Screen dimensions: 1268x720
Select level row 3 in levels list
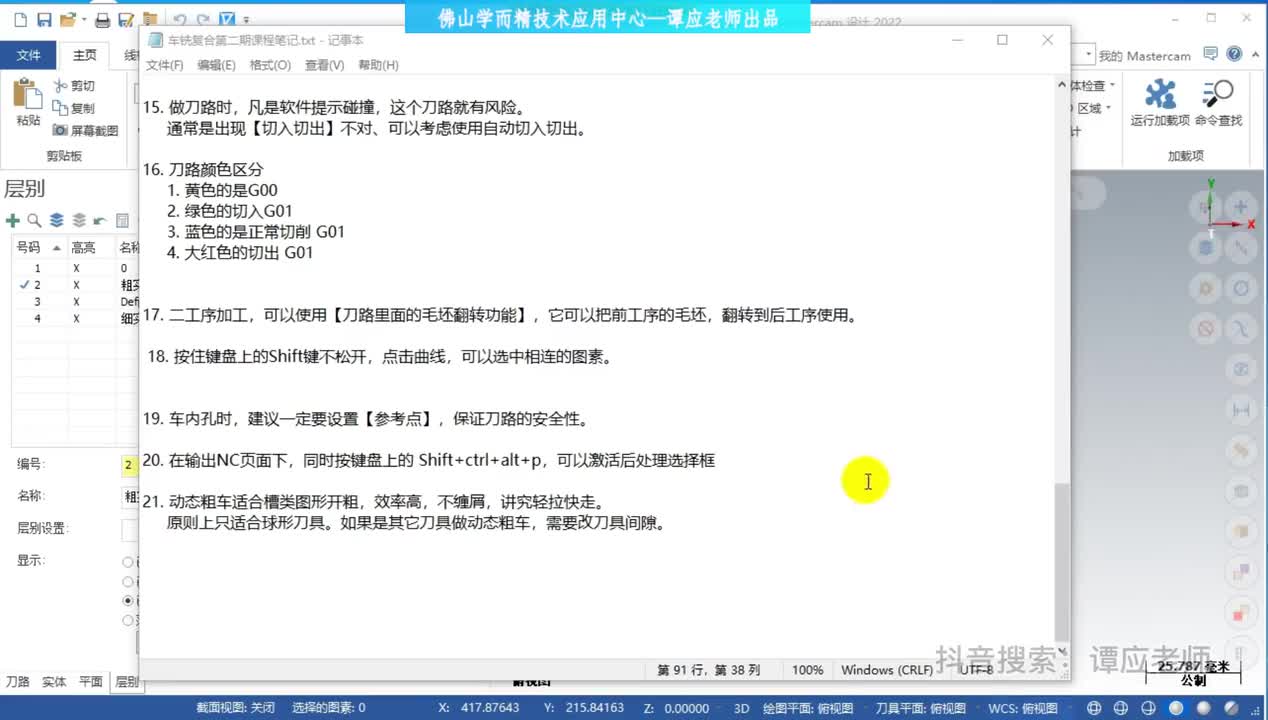75,301
